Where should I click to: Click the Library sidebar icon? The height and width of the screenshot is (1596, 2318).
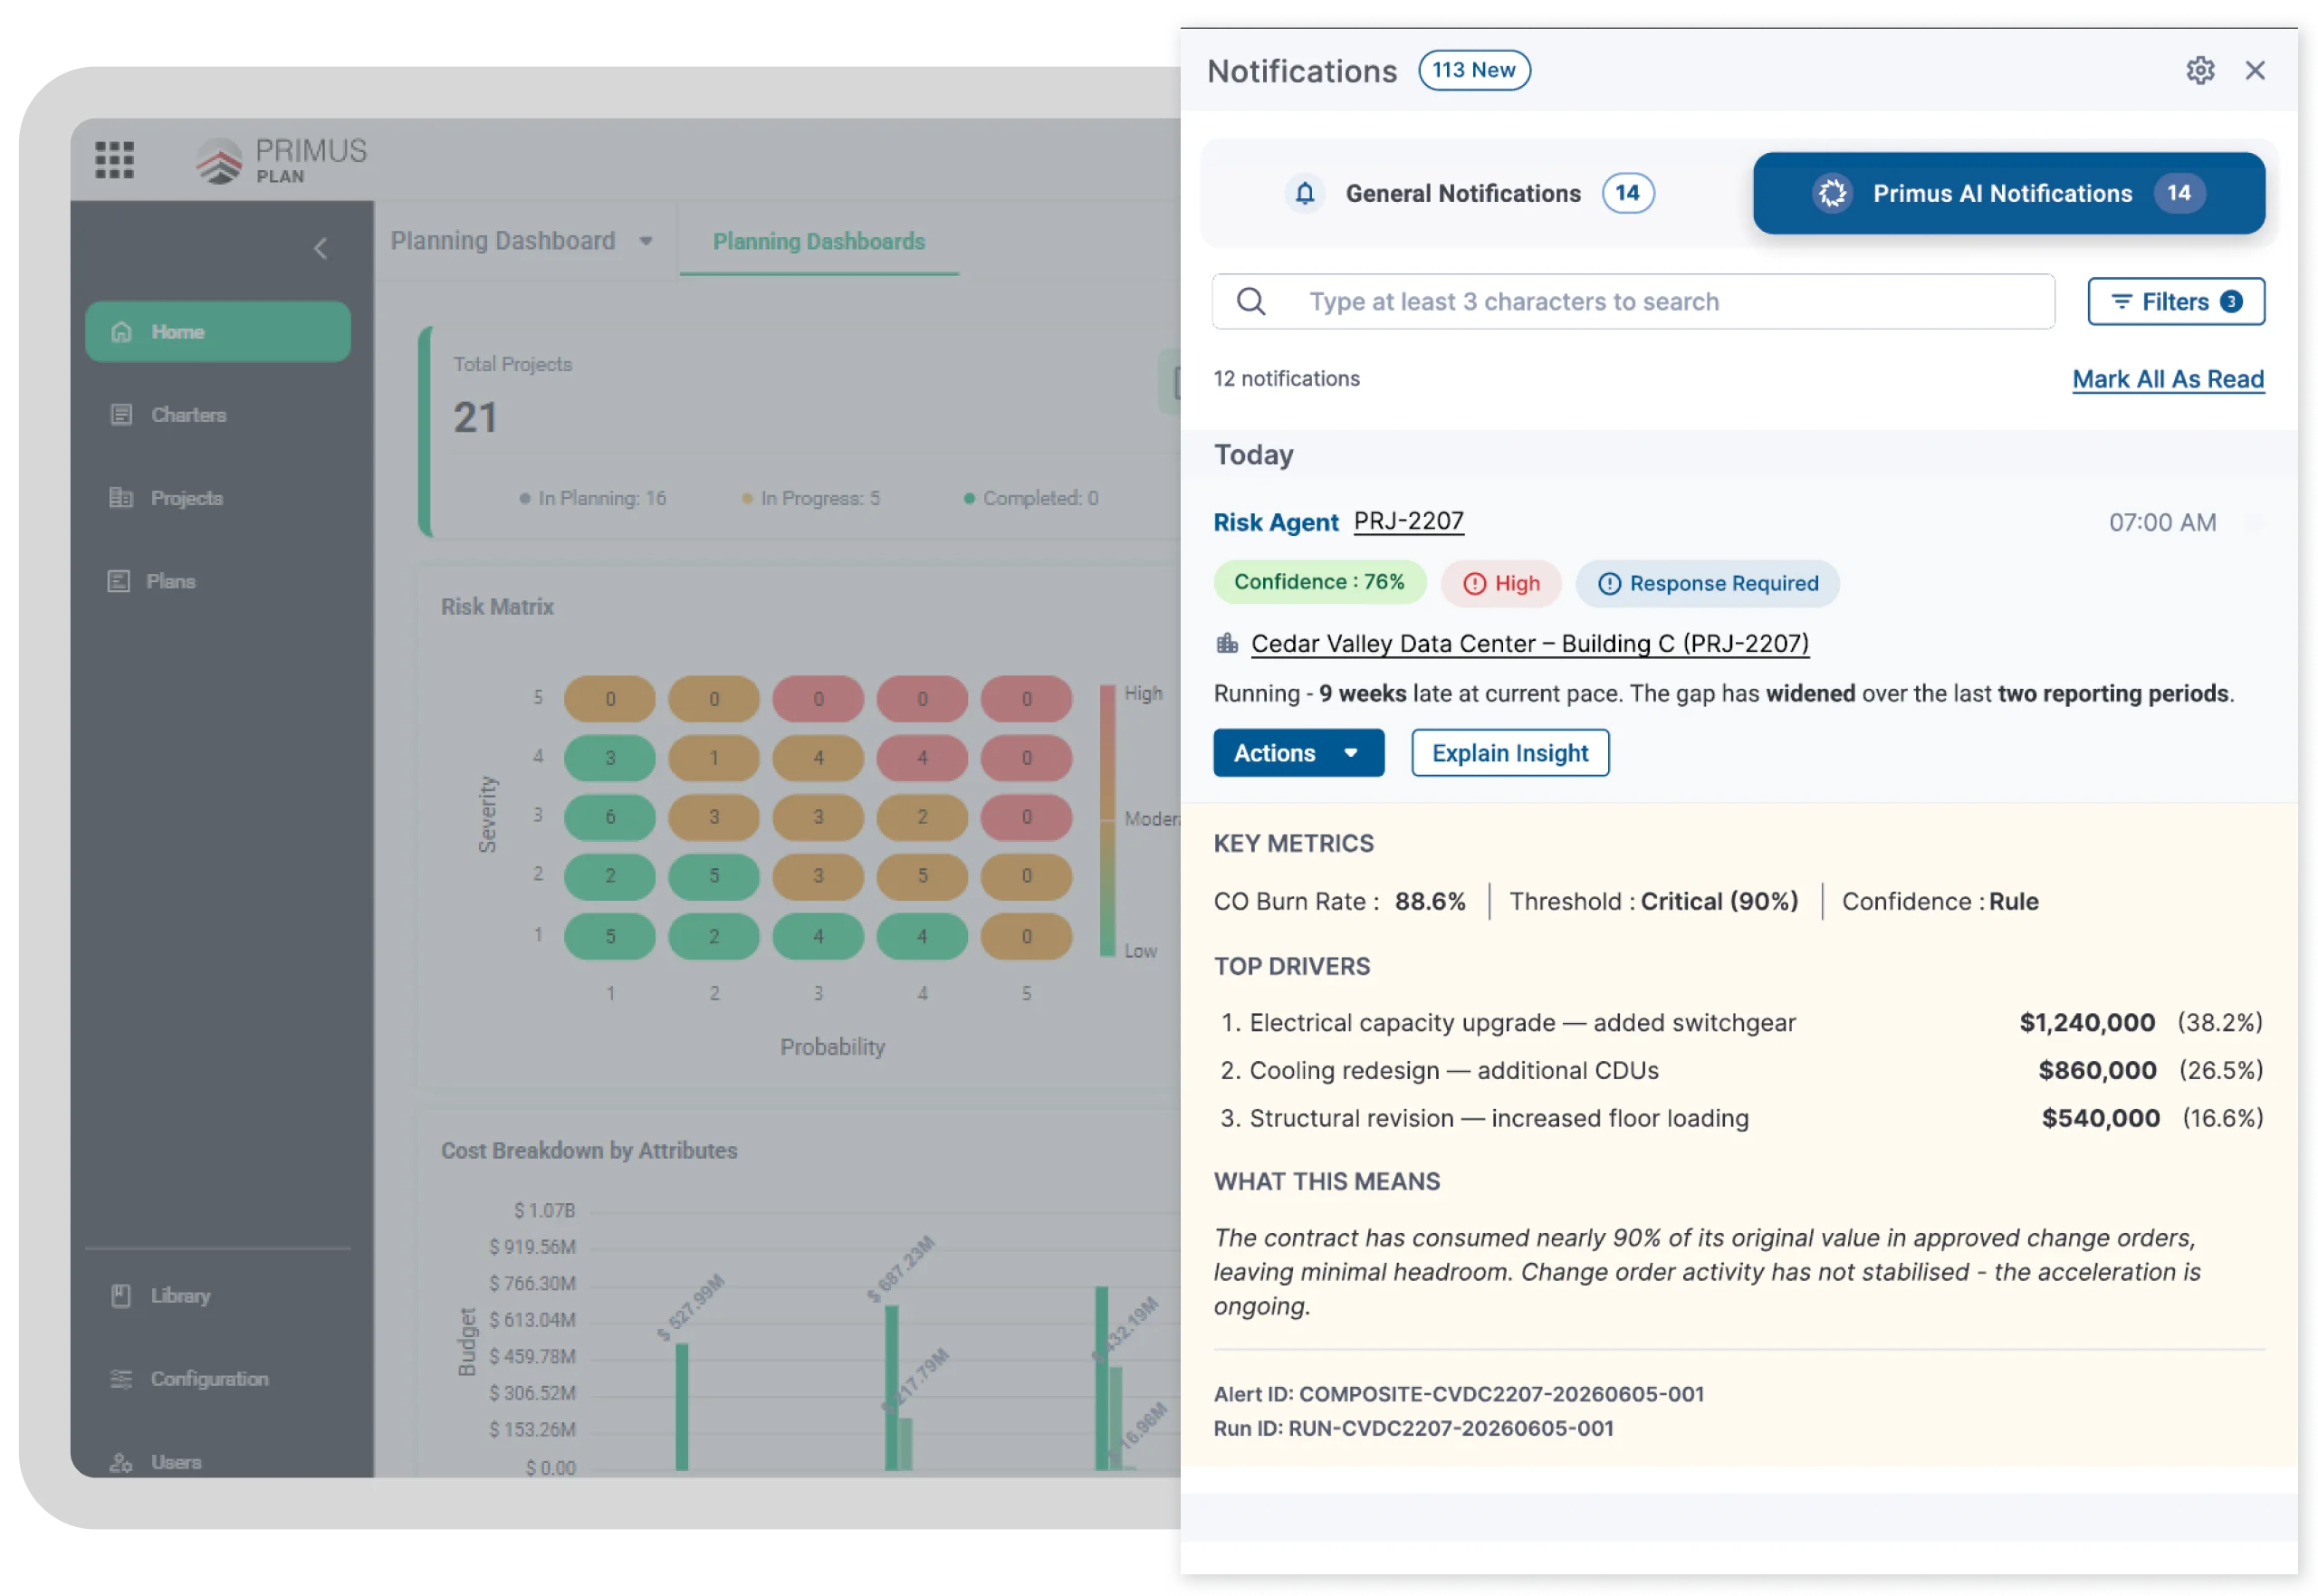pos(121,1295)
